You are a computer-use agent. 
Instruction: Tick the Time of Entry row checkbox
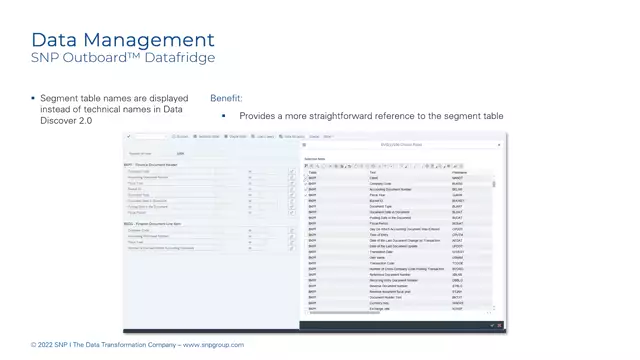pos(306,235)
